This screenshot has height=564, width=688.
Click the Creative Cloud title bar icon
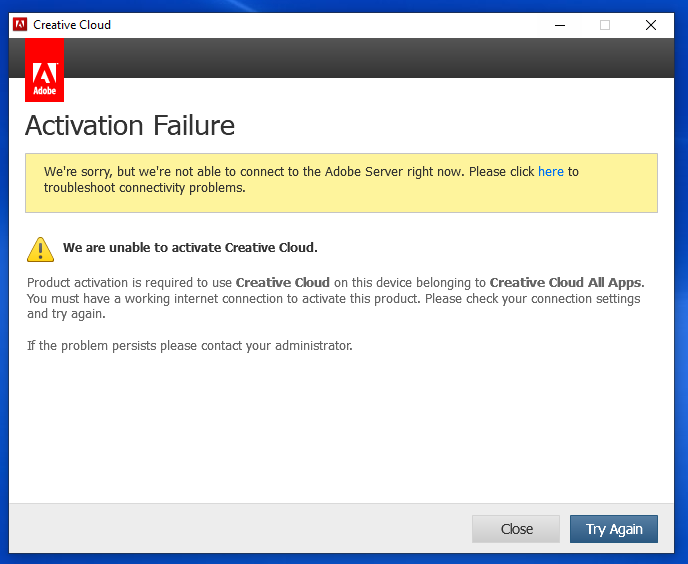tap(20, 25)
